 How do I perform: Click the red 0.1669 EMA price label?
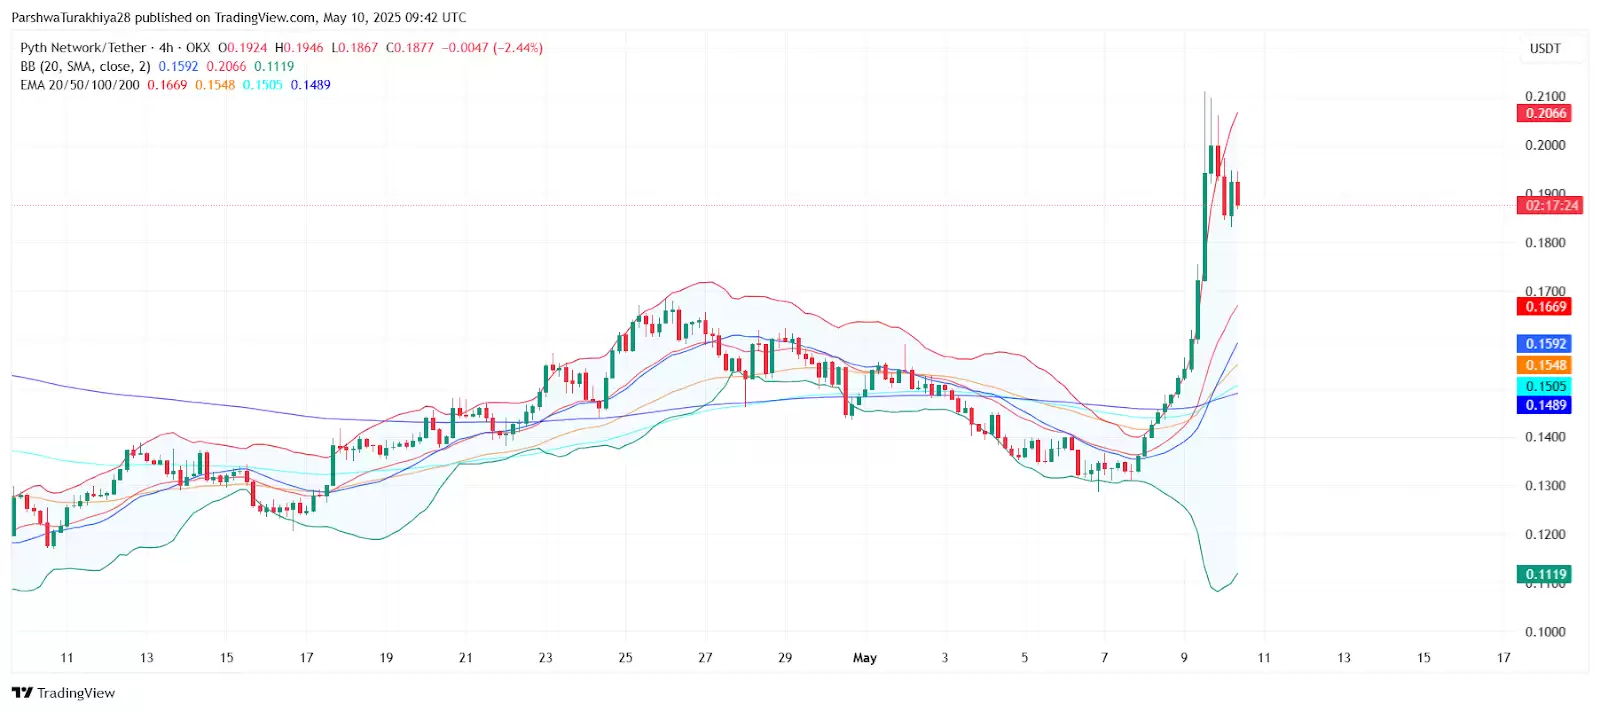(1545, 307)
